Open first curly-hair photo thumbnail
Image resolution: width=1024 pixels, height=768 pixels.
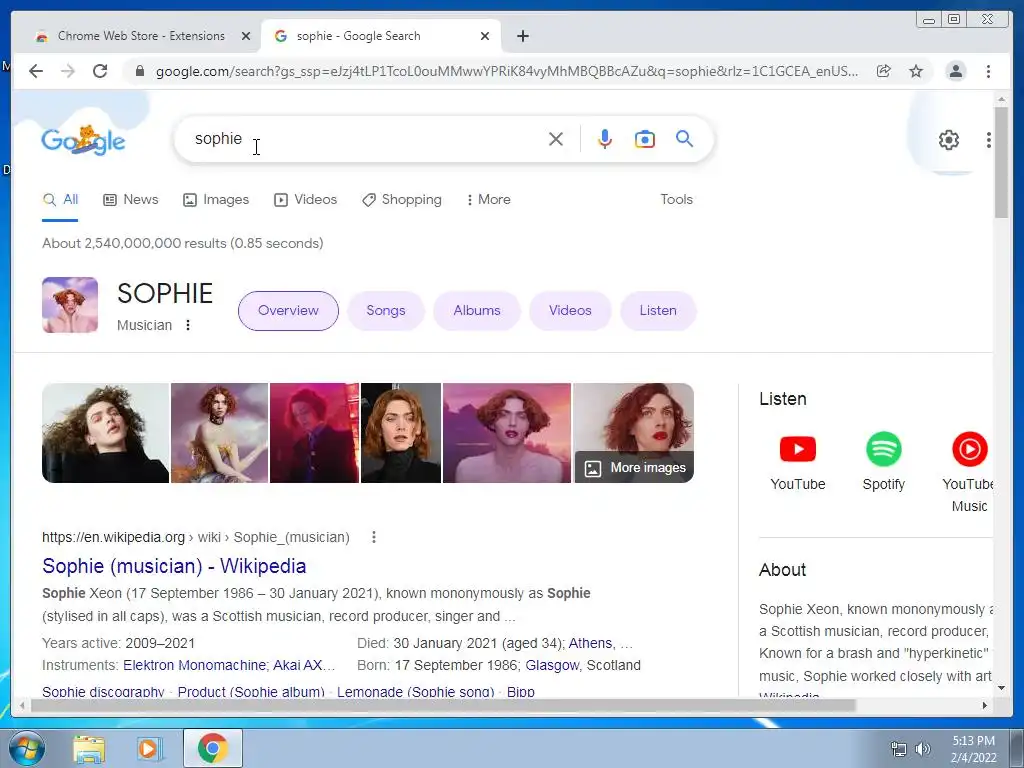(105, 433)
